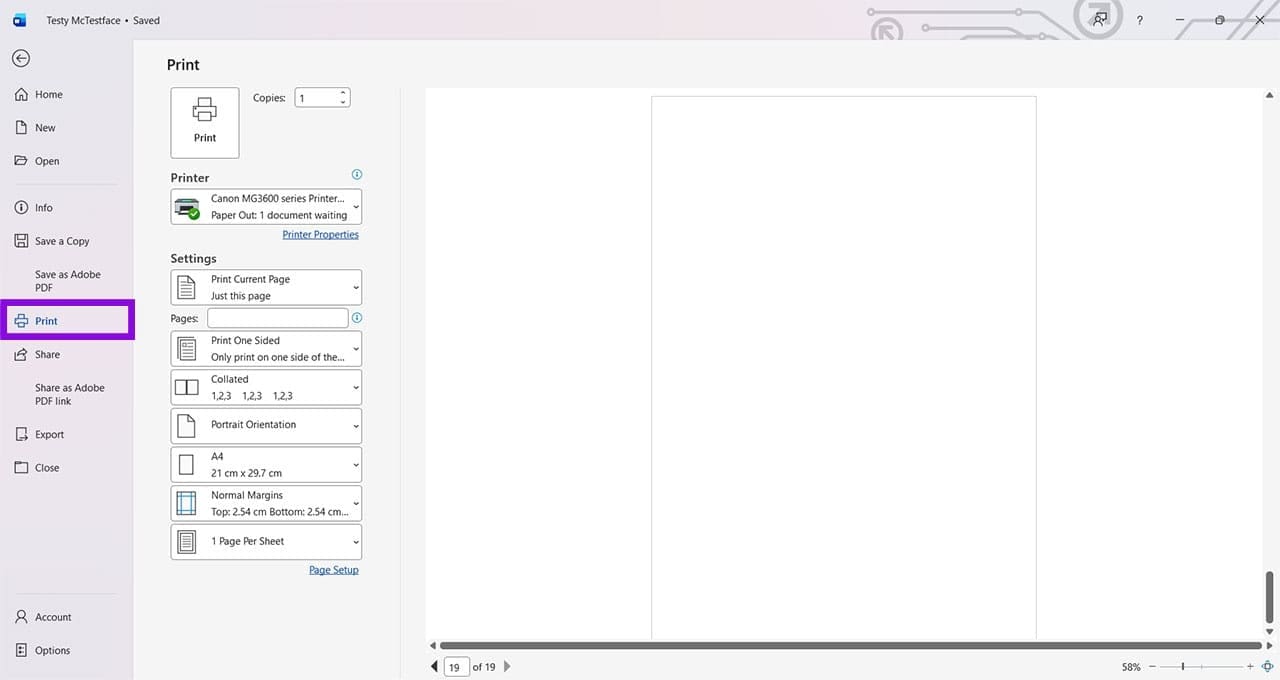
Task: Open the Print Current Page dropdown
Action: click(266, 287)
